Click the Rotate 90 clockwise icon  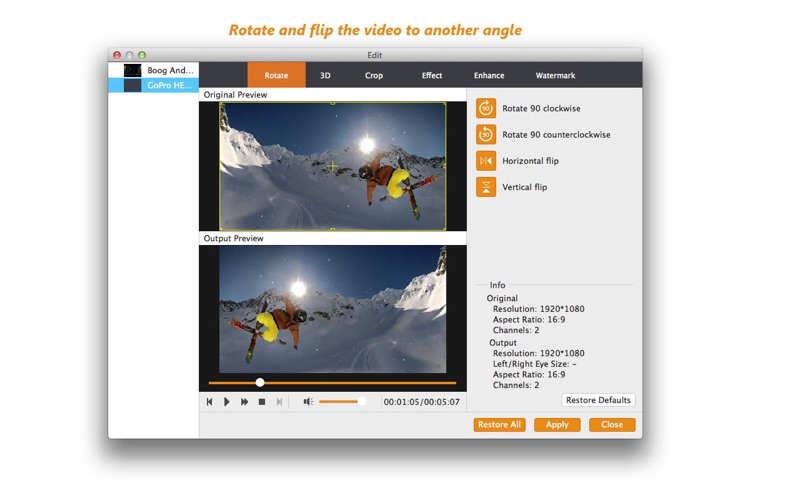pyautogui.click(x=486, y=108)
